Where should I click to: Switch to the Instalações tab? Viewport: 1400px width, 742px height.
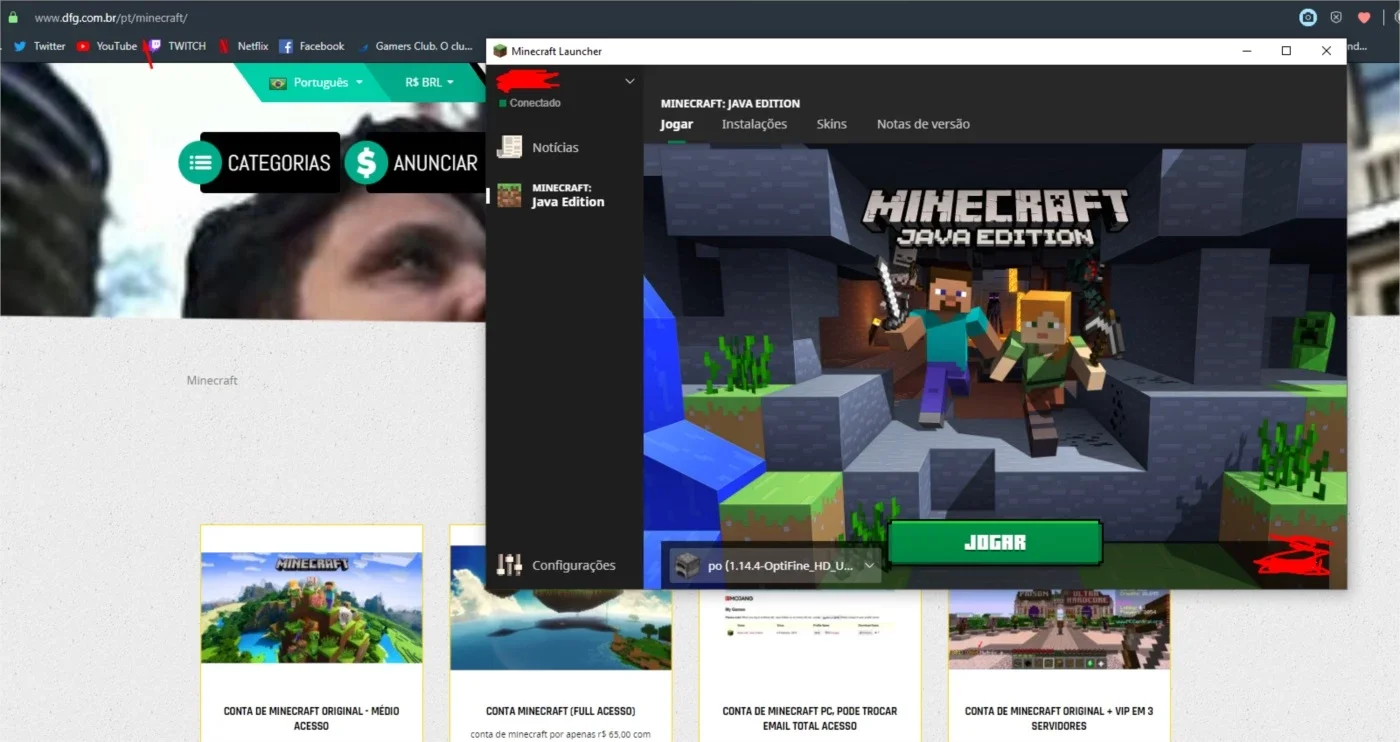(754, 124)
